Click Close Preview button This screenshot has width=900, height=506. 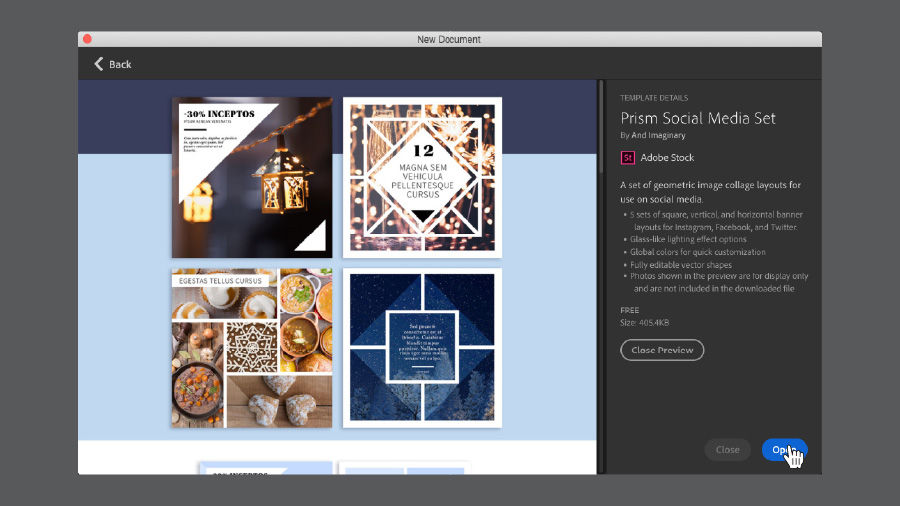coord(662,350)
